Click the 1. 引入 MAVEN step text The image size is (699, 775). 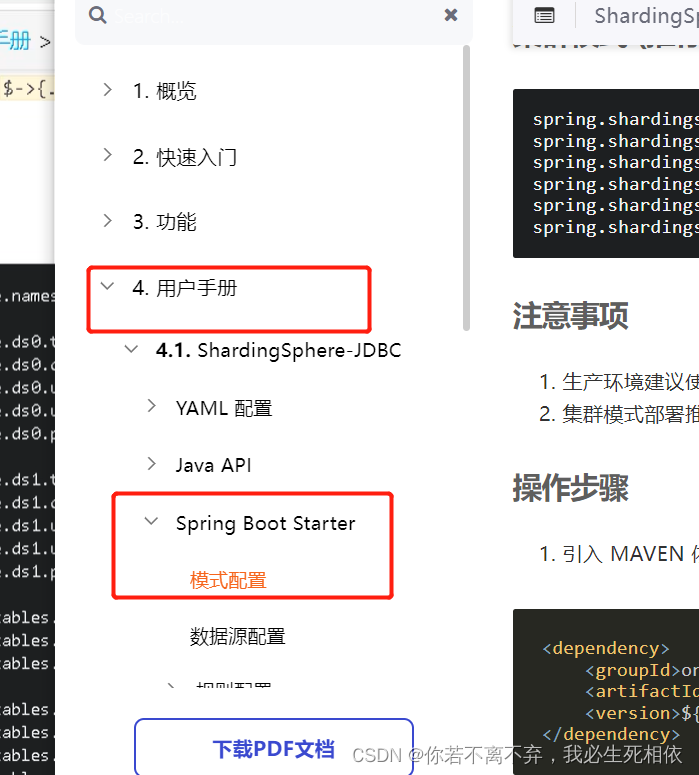click(x=619, y=554)
